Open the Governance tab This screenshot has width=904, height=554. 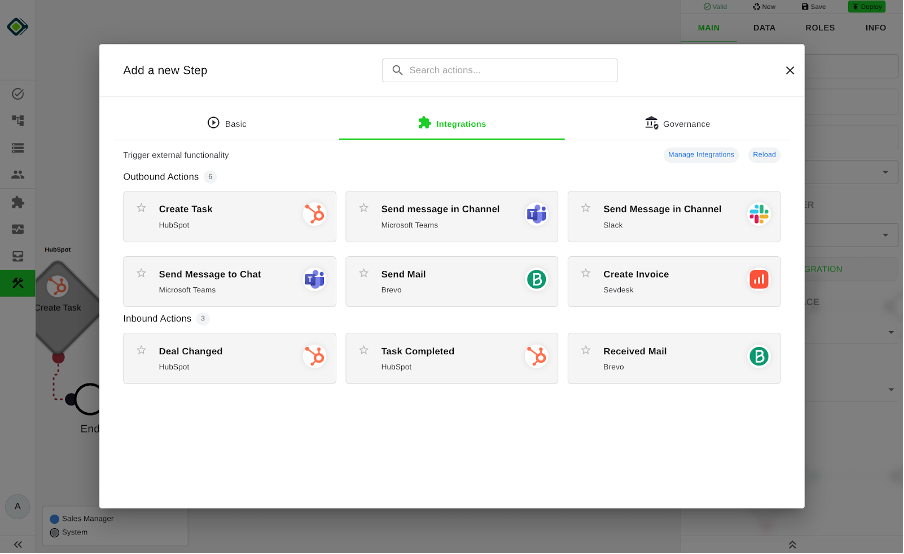(x=677, y=124)
